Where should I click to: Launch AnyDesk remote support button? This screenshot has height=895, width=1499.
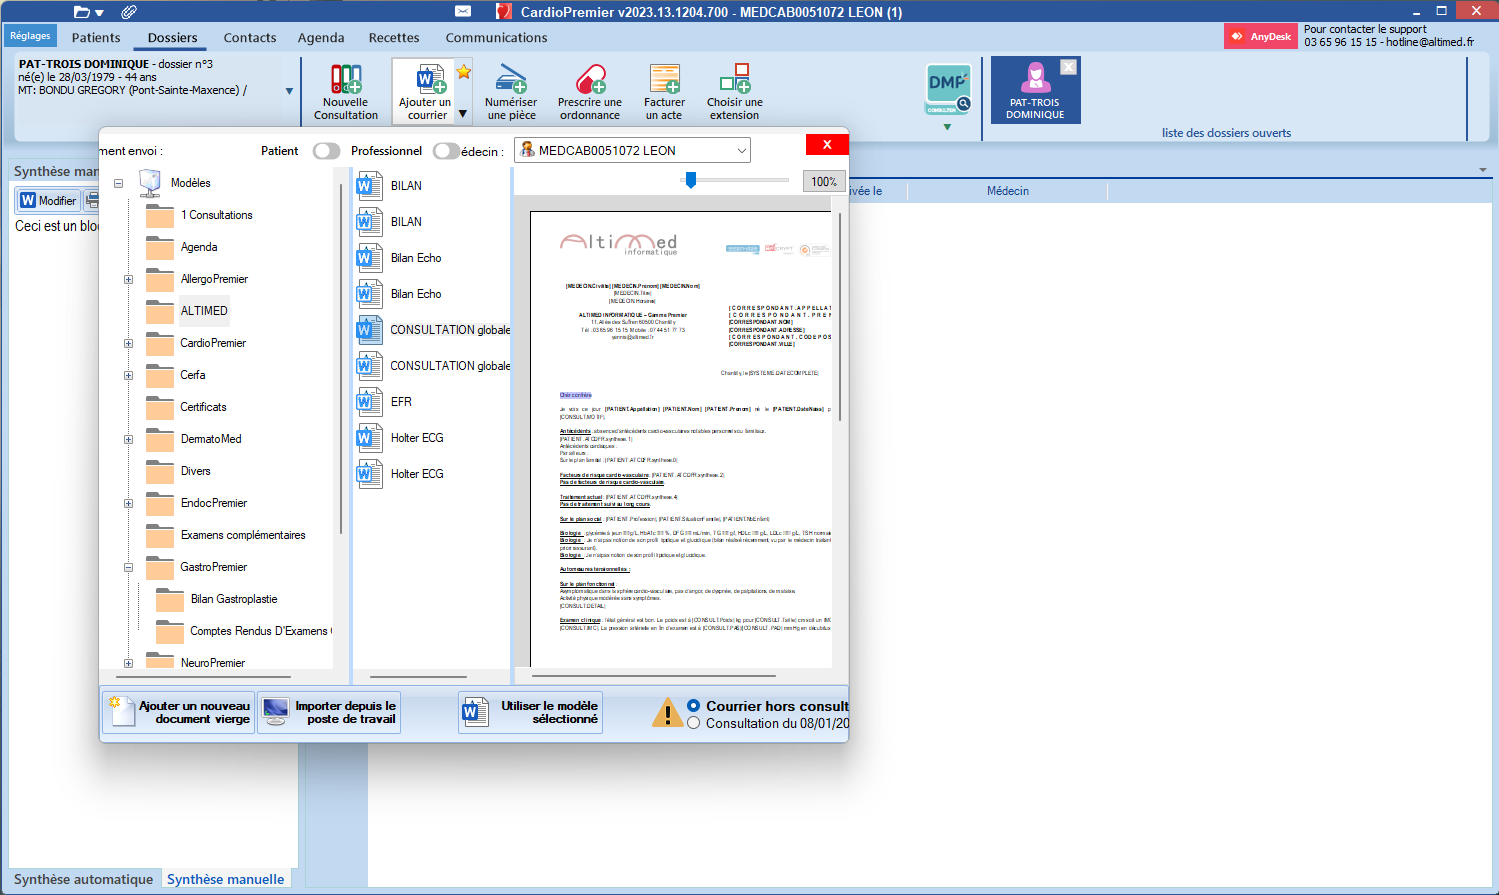click(x=1261, y=37)
